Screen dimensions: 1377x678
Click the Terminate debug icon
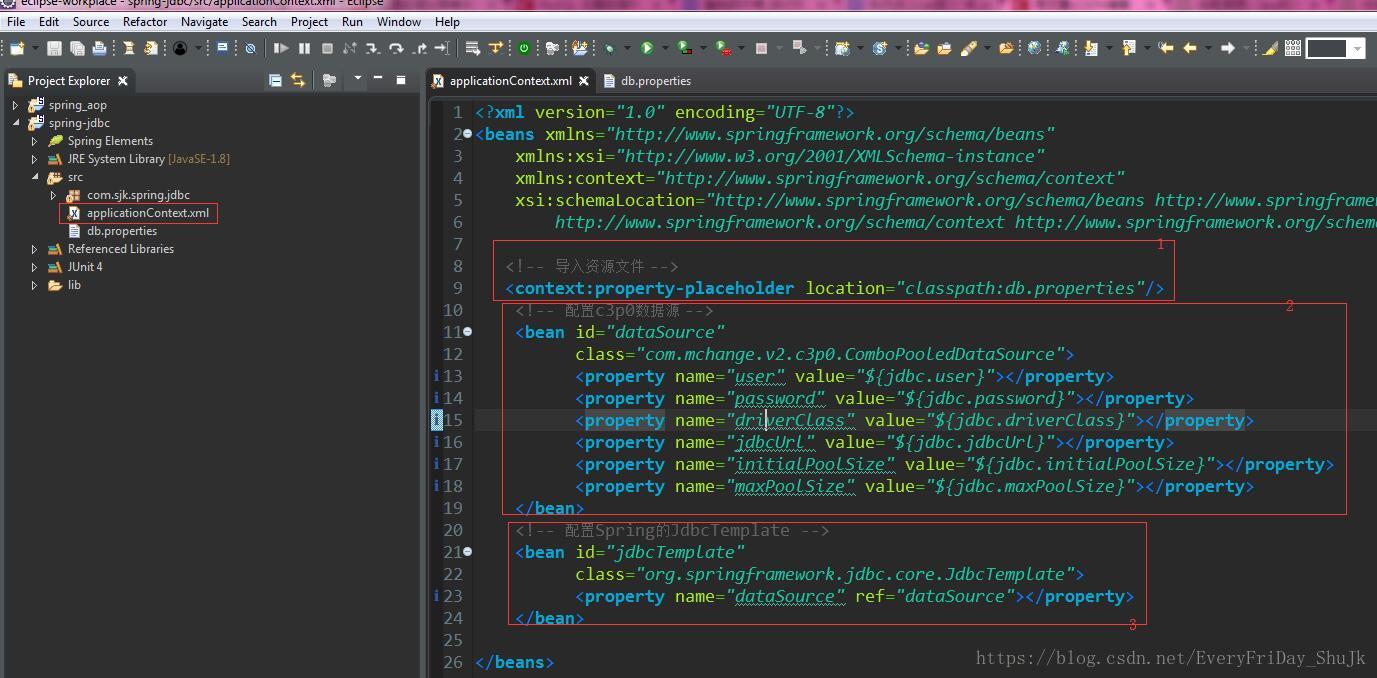tap(327, 48)
